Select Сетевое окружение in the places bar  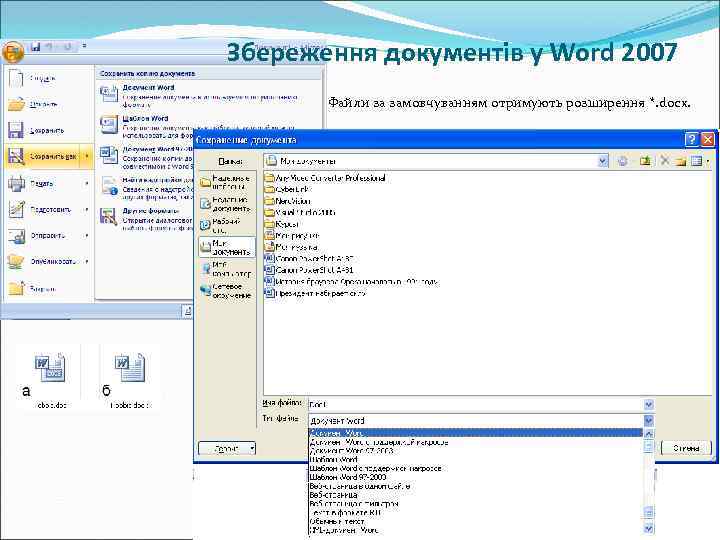click(227, 291)
